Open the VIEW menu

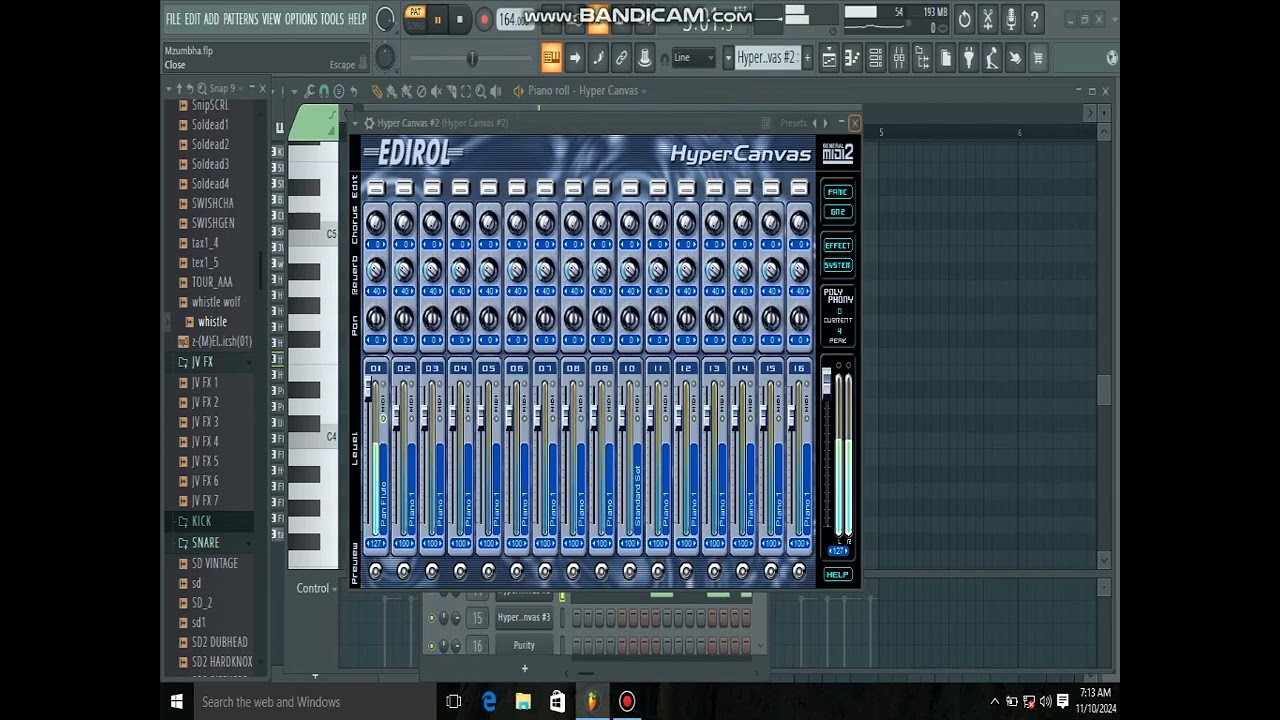coord(271,19)
